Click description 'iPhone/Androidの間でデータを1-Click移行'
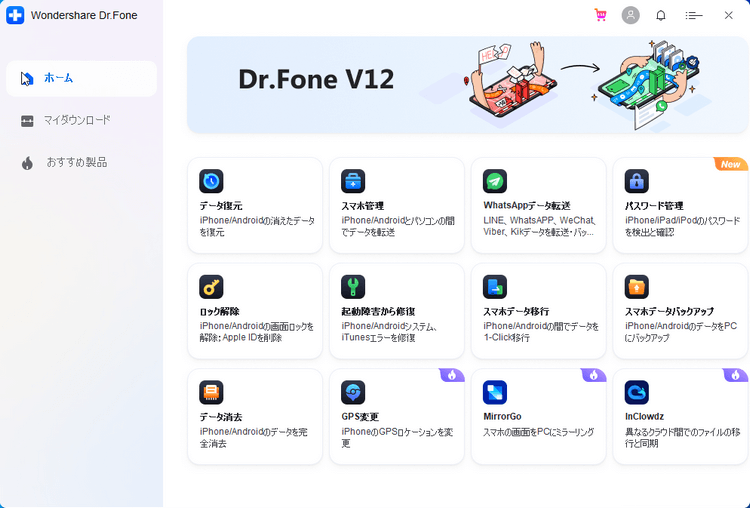Image resolution: width=750 pixels, height=508 pixels. (x=540, y=332)
